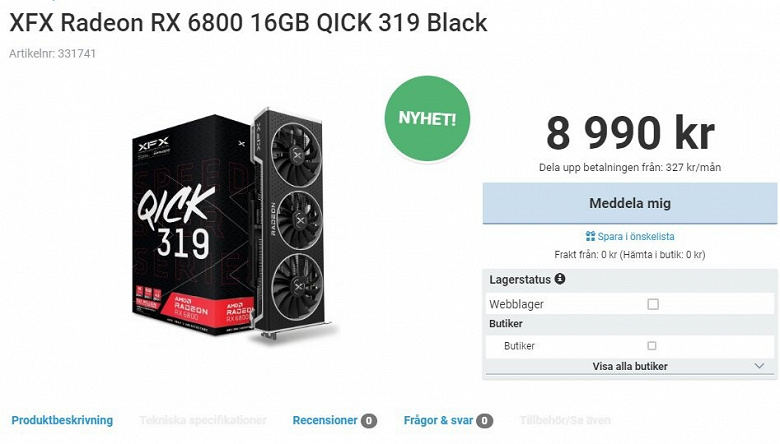Click the Dela upp betalningen installment text

(630, 167)
